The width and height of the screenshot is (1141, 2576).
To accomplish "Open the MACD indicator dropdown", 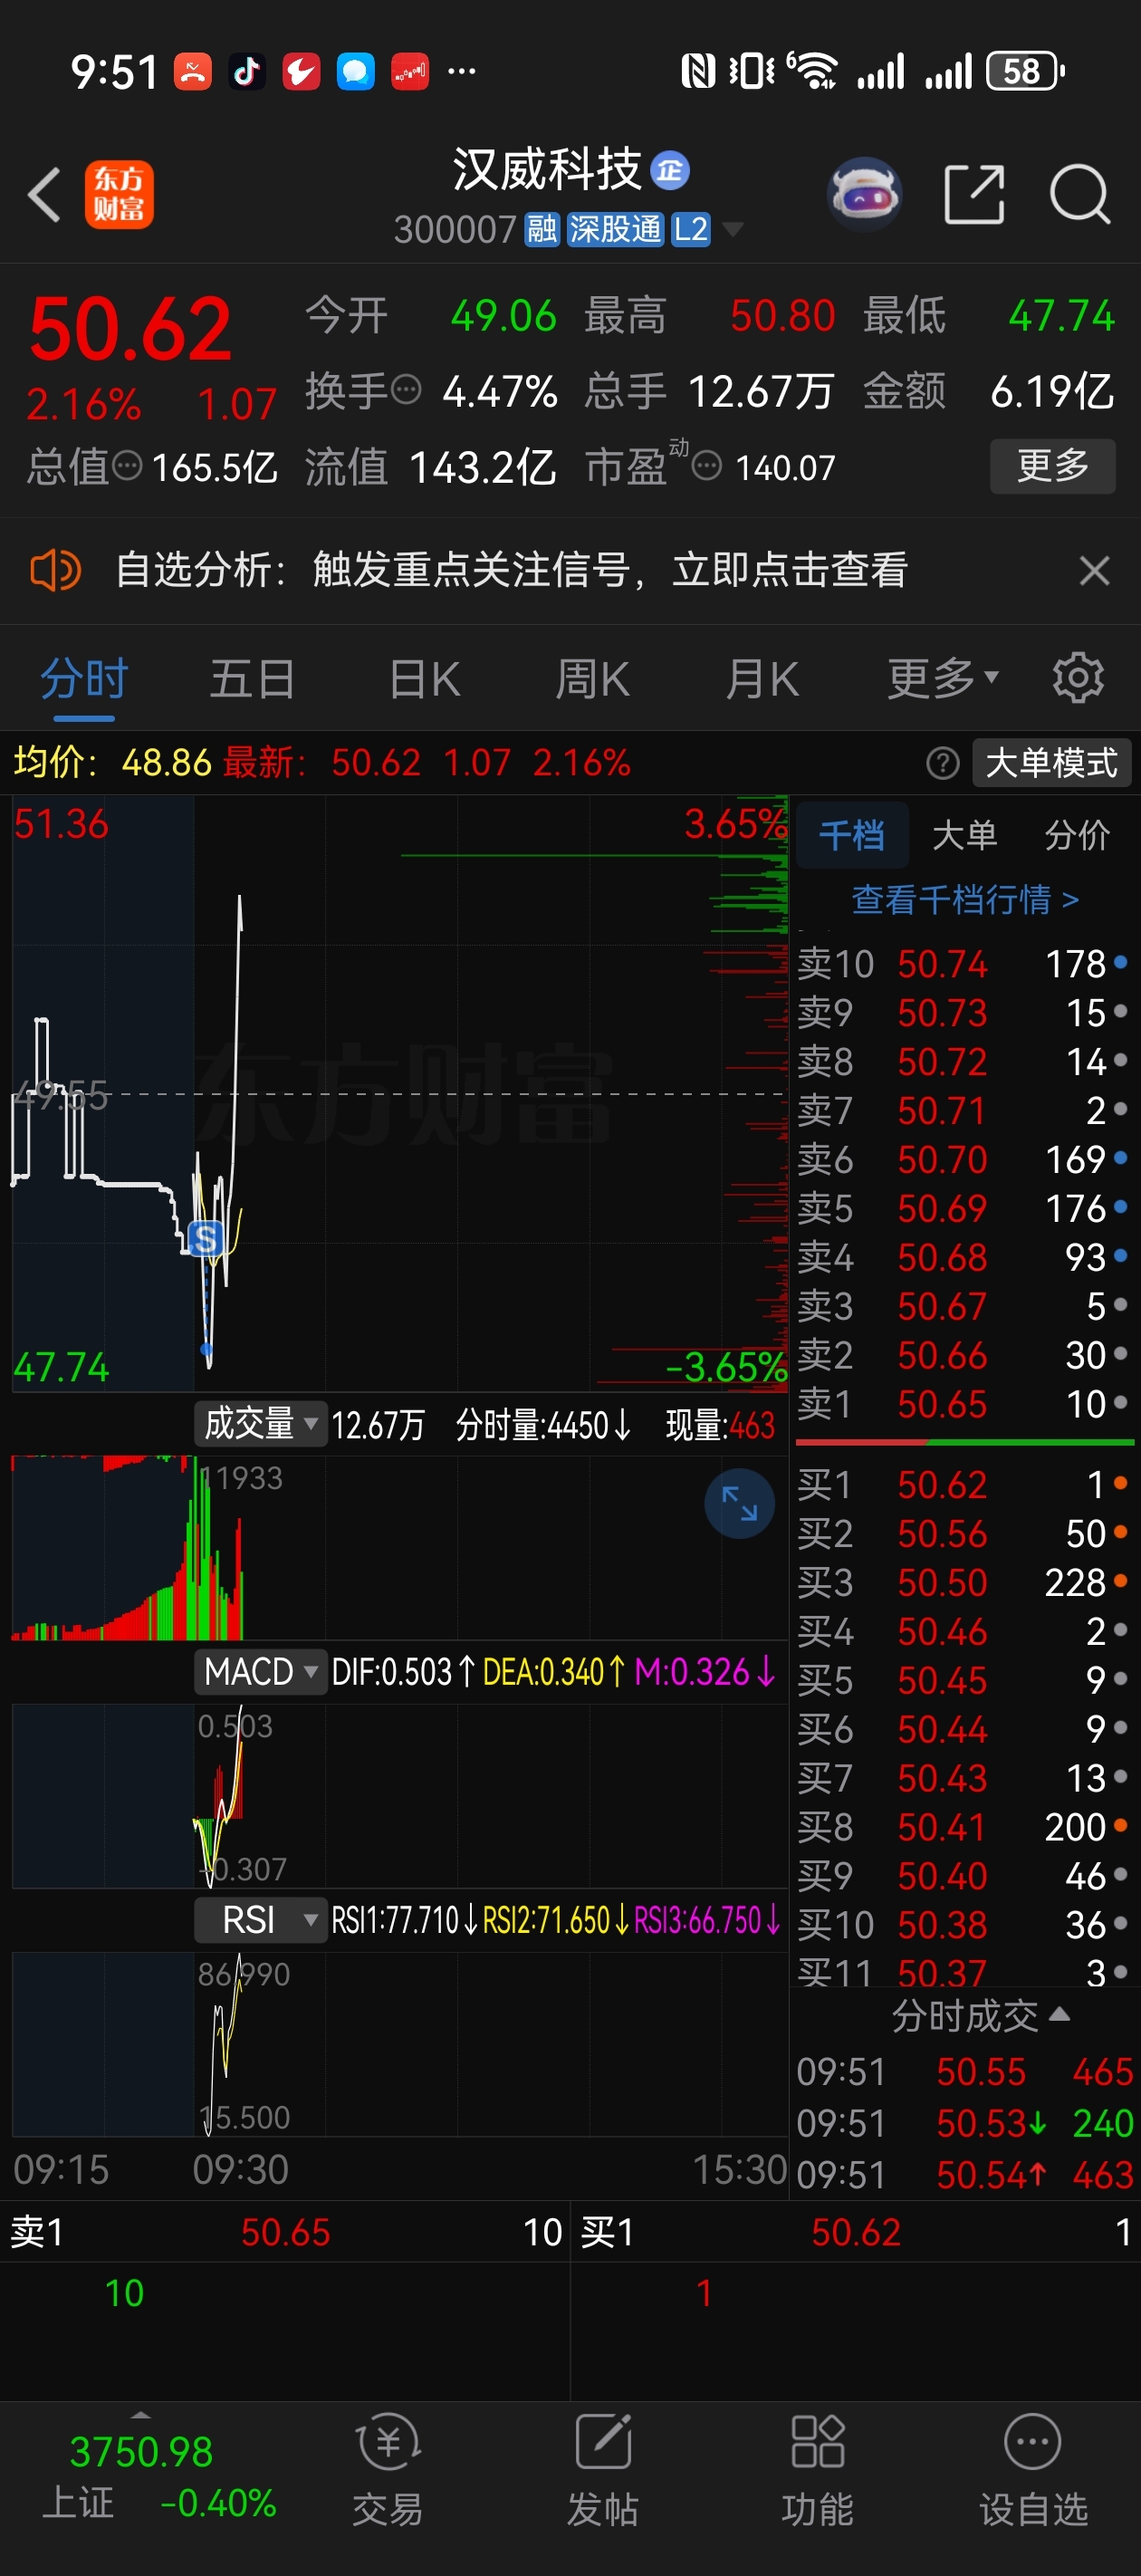I will [x=260, y=1672].
